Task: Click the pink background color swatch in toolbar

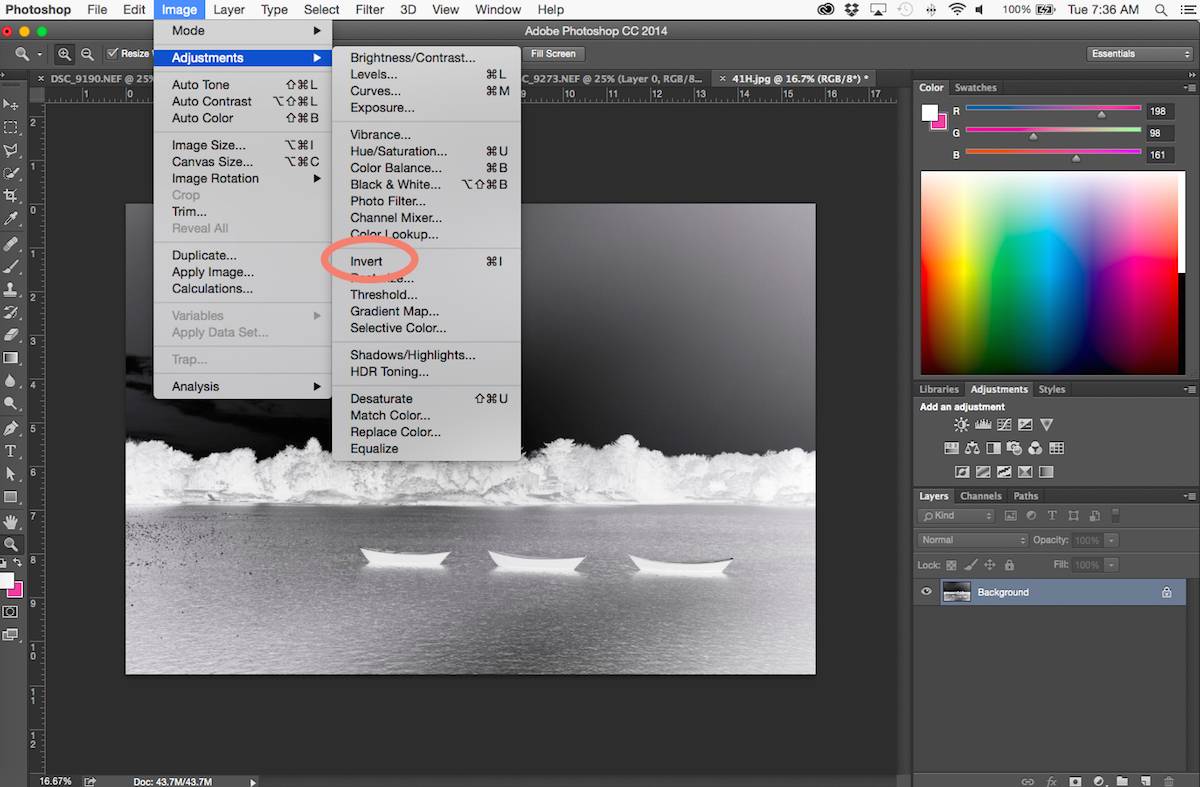Action: click(17, 588)
